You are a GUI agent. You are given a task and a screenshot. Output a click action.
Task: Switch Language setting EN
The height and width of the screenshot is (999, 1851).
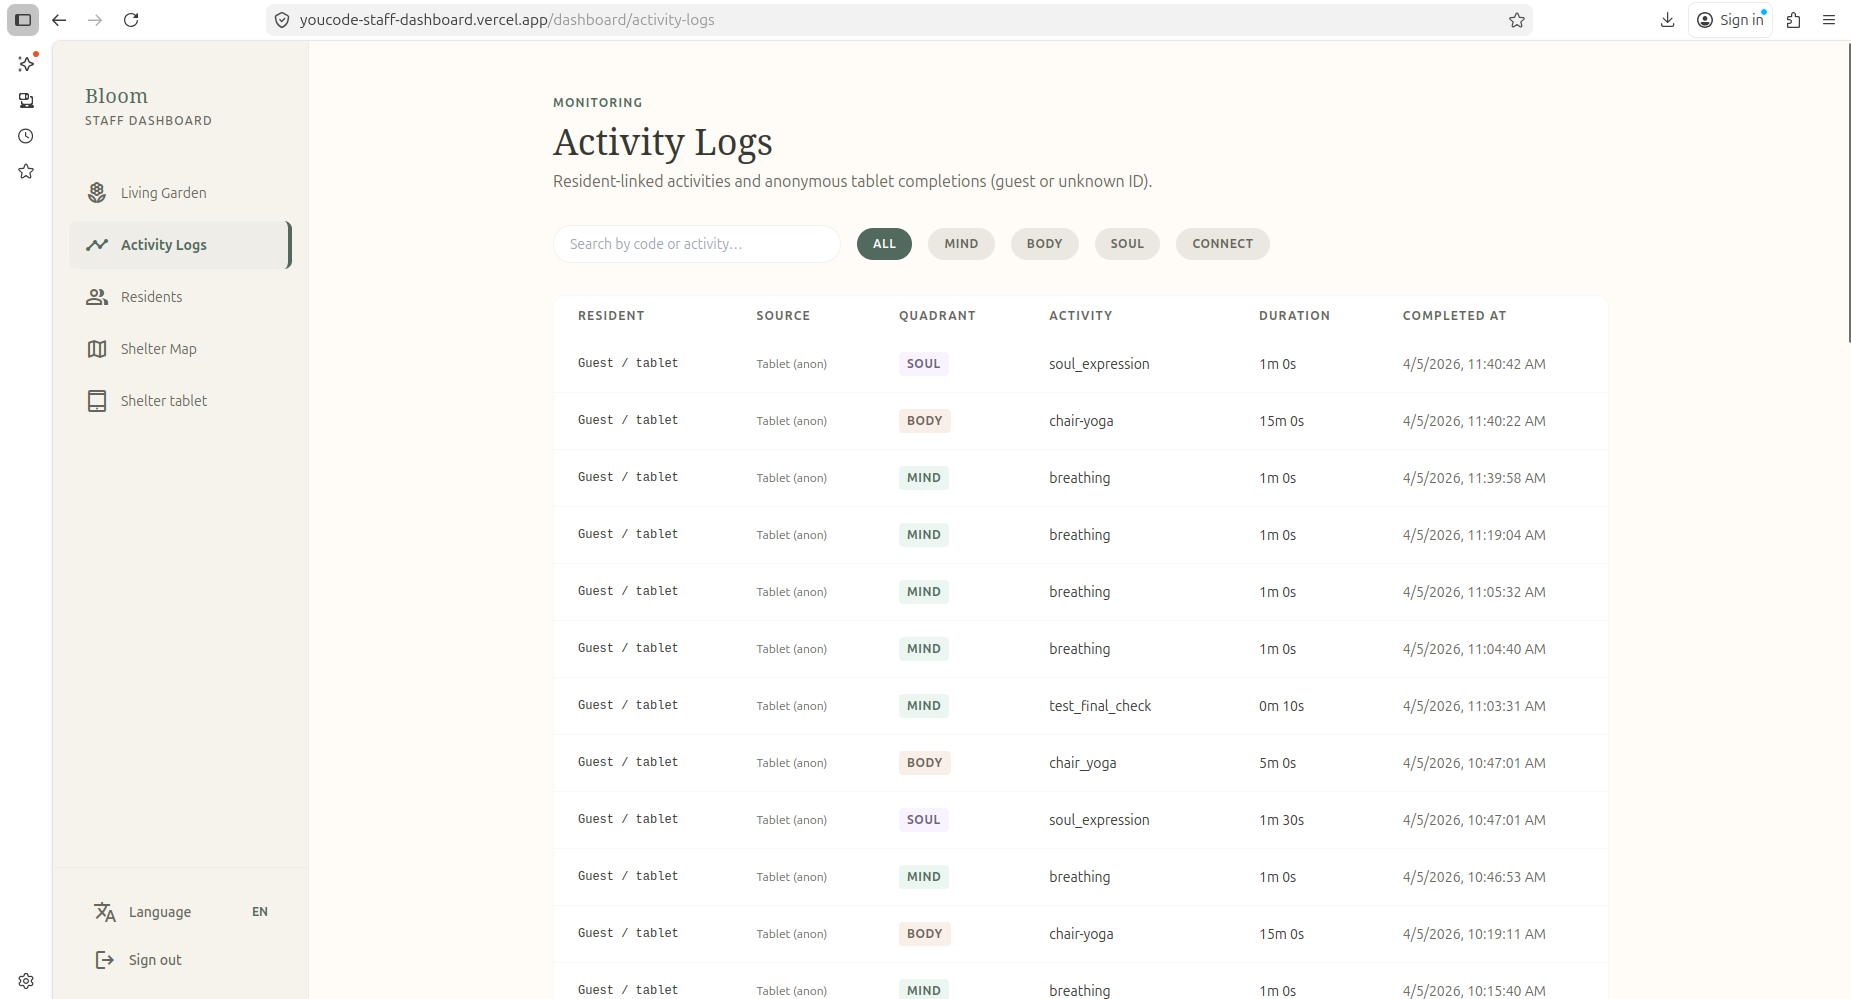tap(181, 912)
